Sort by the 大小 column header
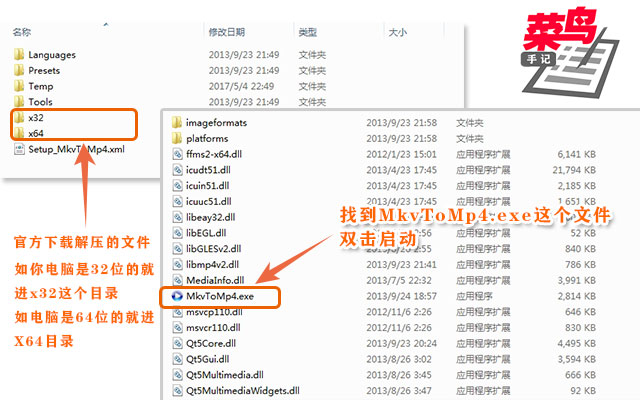This screenshot has height=400, width=640. pyautogui.click(x=397, y=32)
